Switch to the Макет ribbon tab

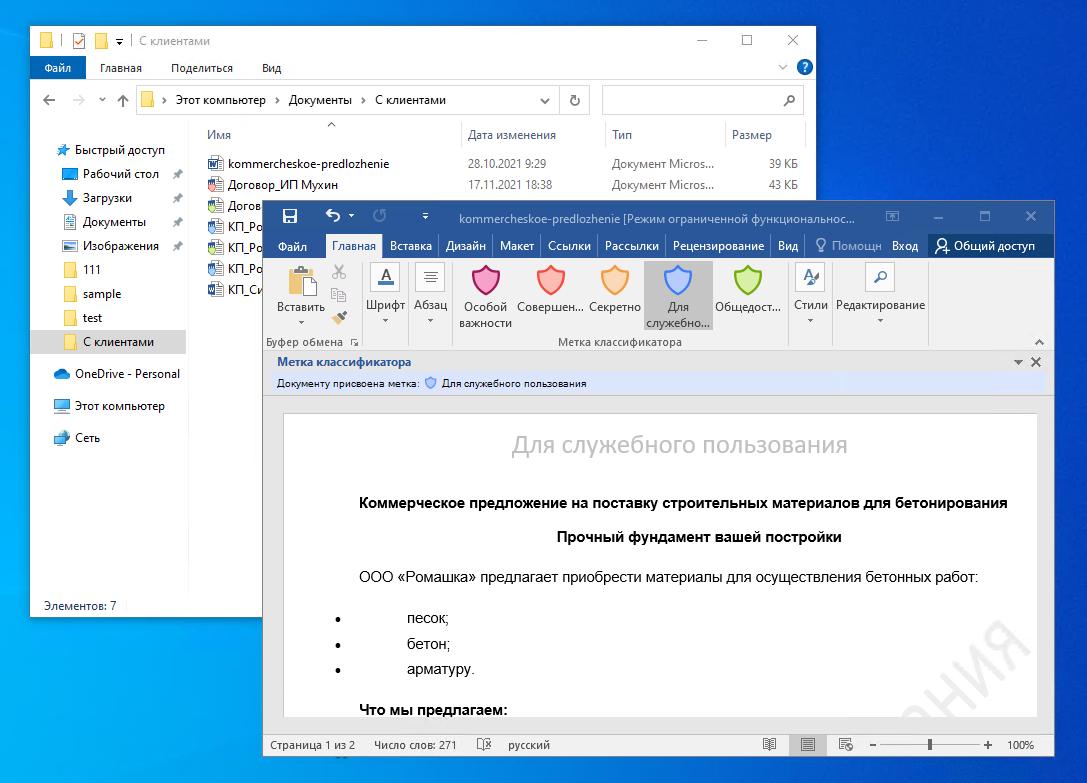pos(517,246)
